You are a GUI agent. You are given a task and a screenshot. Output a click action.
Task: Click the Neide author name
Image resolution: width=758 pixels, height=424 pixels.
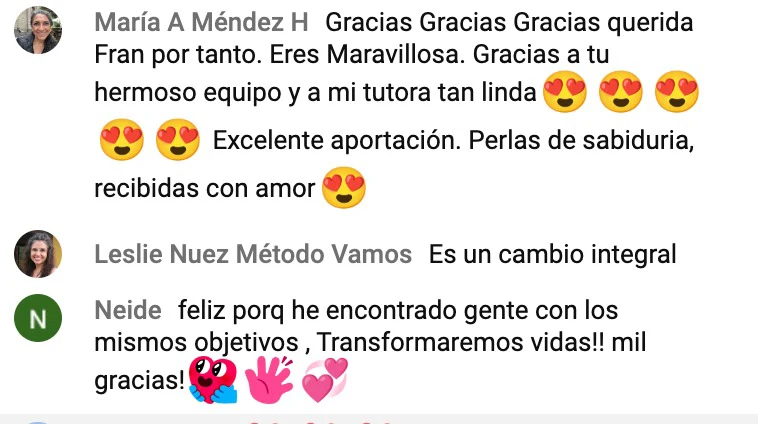tap(128, 310)
